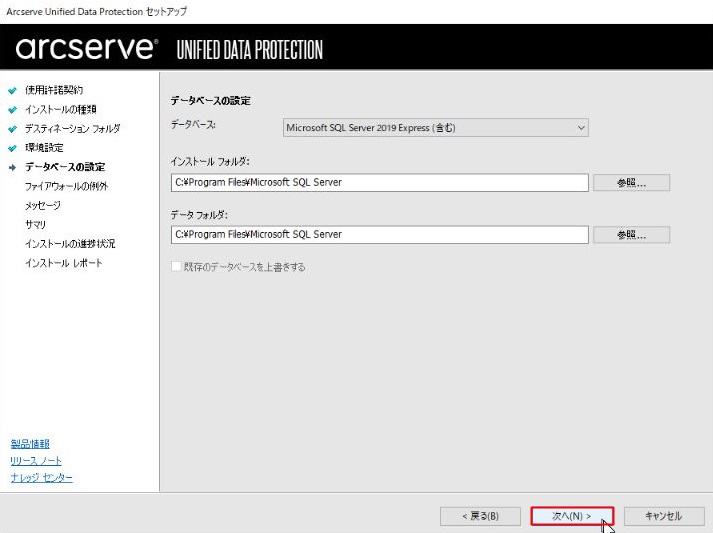Select the 環境設定 step

44,148
